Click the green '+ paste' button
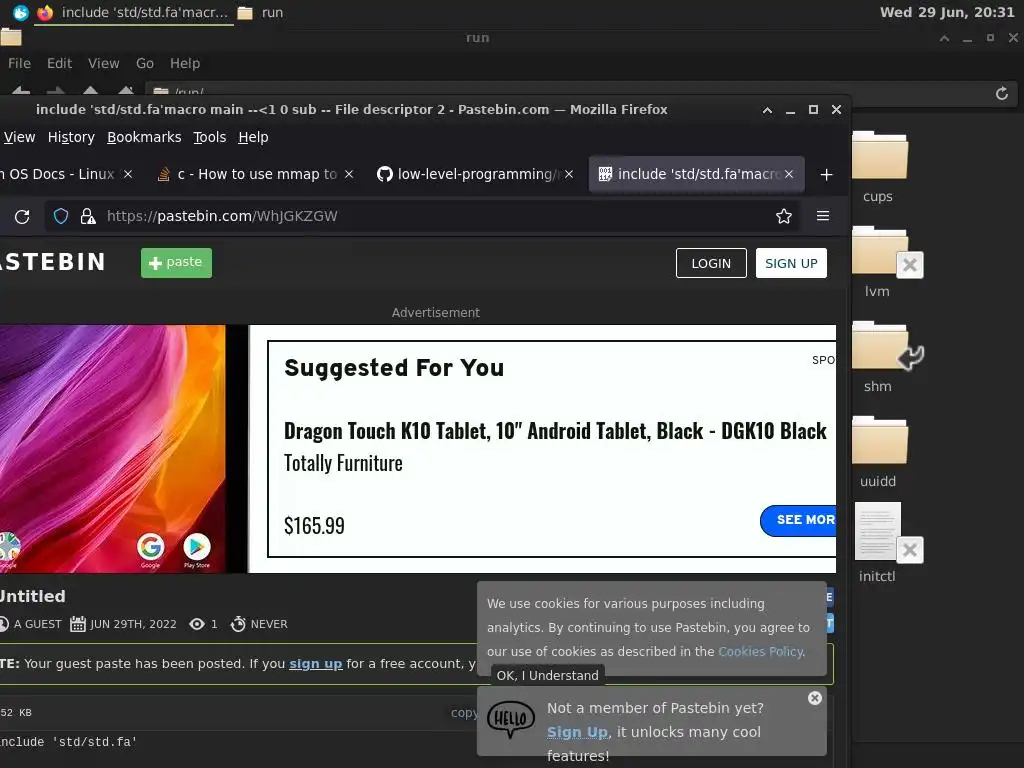Image resolution: width=1024 pixels, height=768 pixels. point(176,263)
